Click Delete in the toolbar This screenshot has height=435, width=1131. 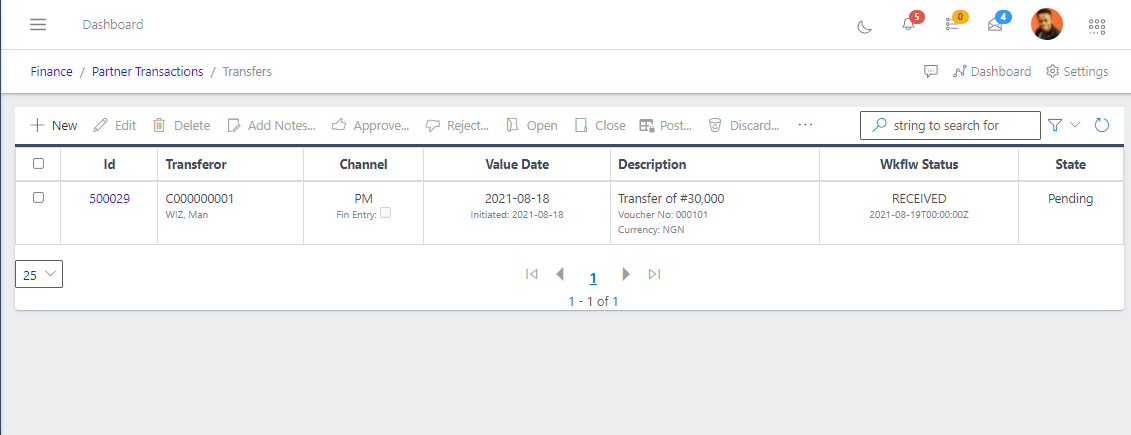(x=182, y=126)
